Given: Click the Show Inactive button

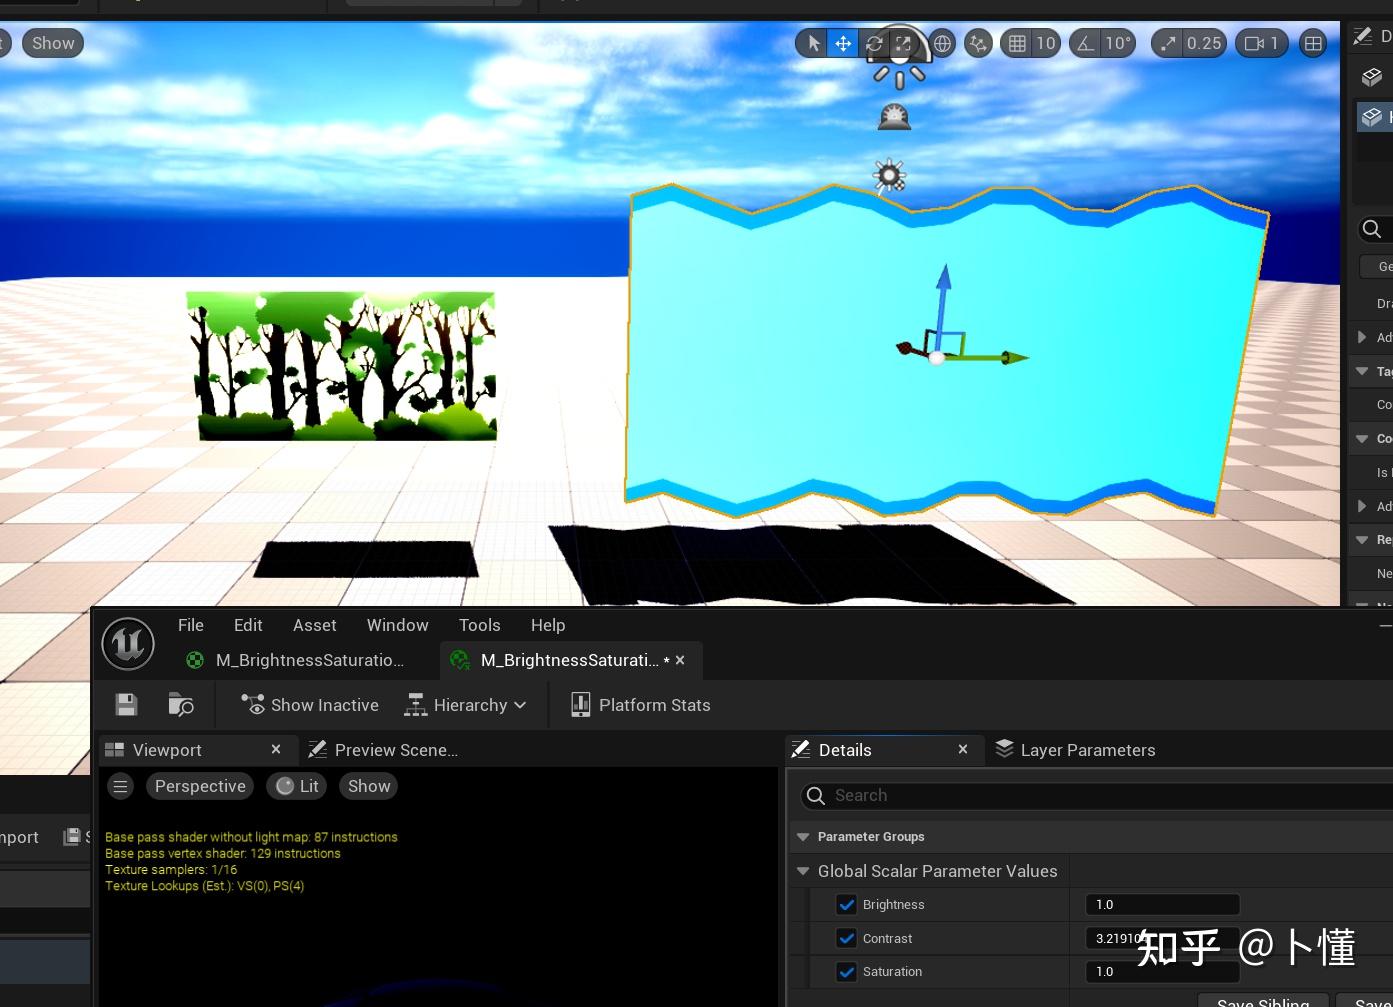Looking at the screenshot, I should (x=309, y=704).
